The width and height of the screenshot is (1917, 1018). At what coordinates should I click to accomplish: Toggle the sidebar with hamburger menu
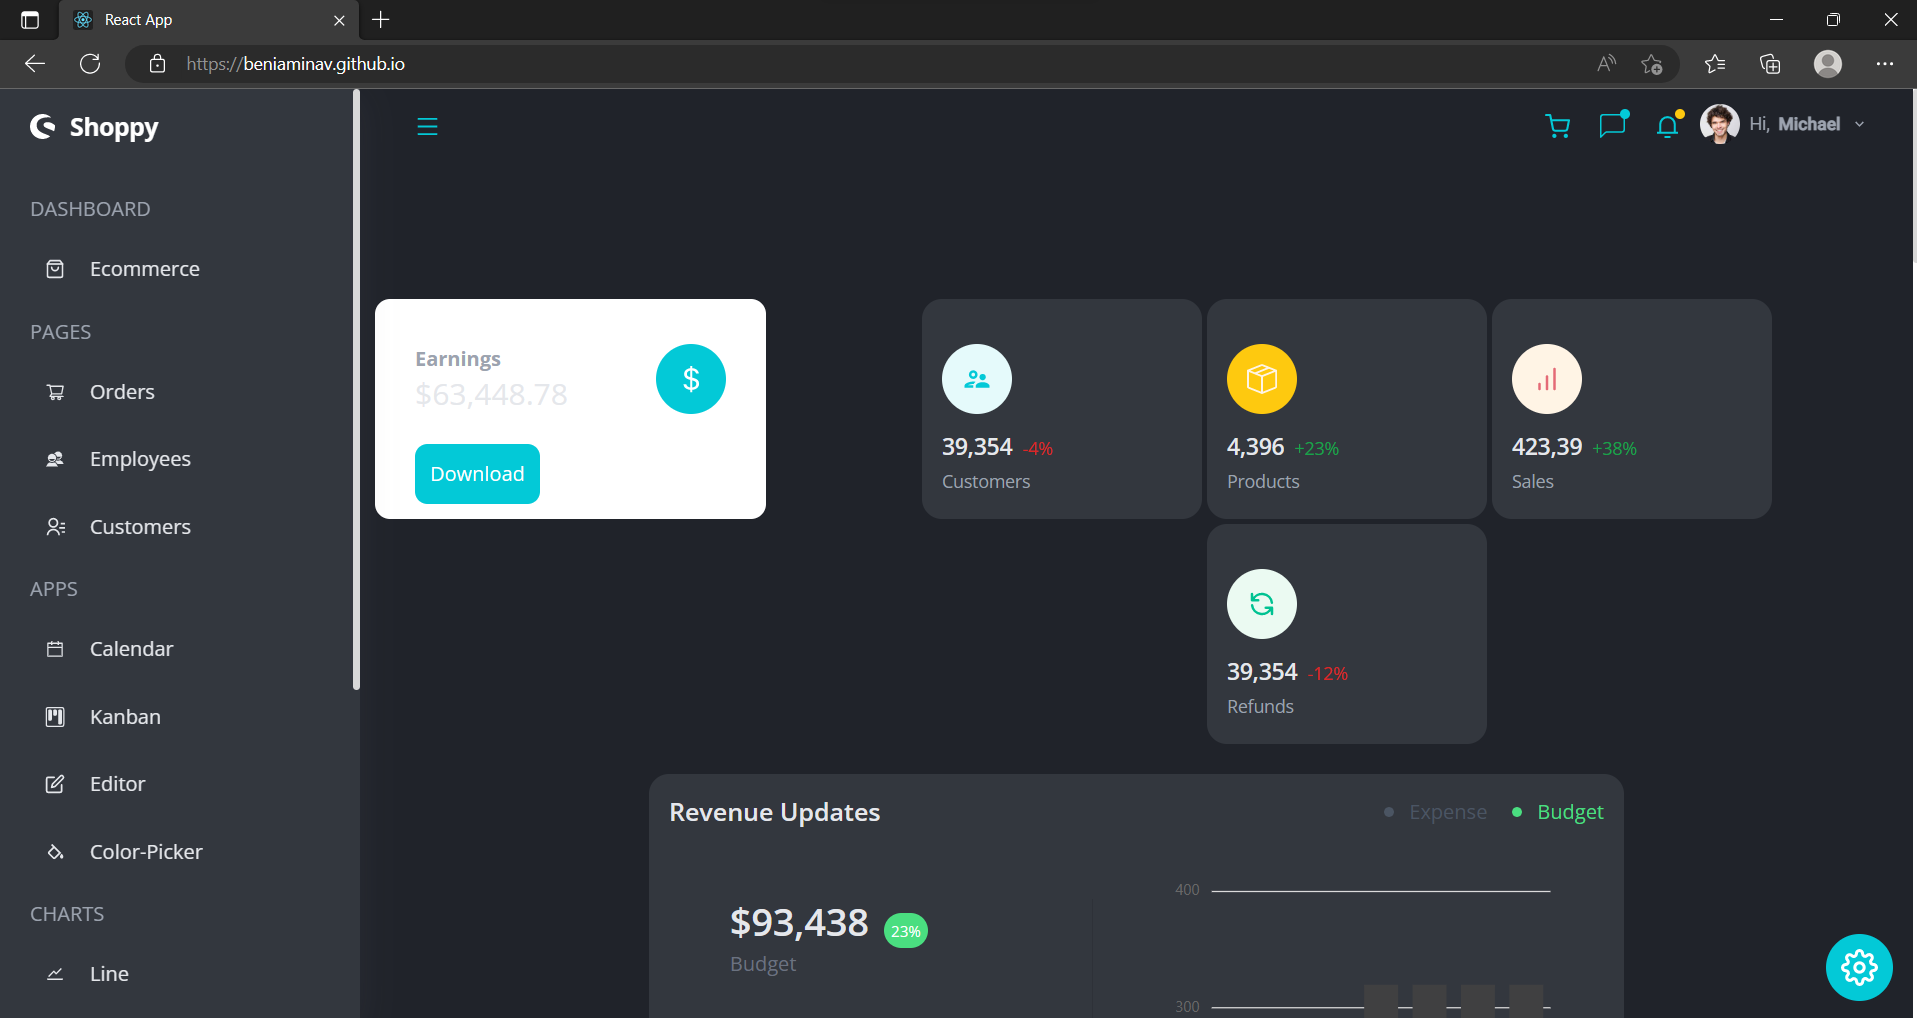[427, 126]
